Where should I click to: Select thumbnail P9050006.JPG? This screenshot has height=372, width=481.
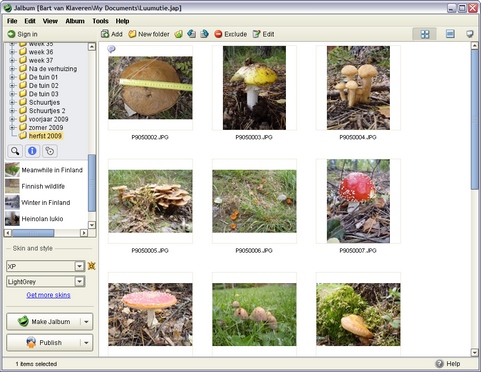coord(254,201)
